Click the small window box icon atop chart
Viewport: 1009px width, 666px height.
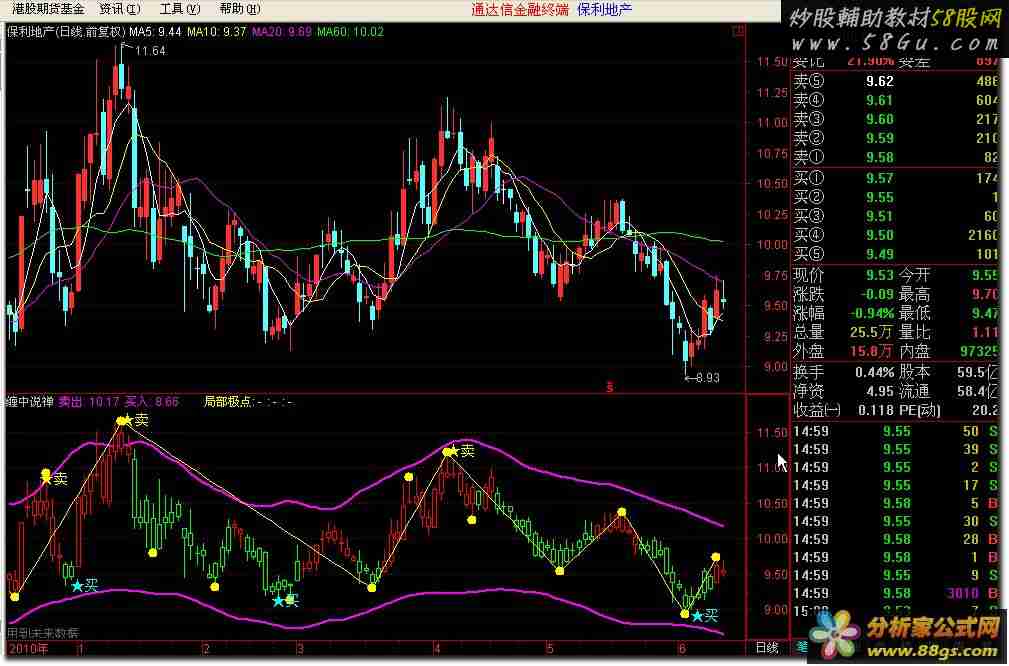tap(739, 30)
